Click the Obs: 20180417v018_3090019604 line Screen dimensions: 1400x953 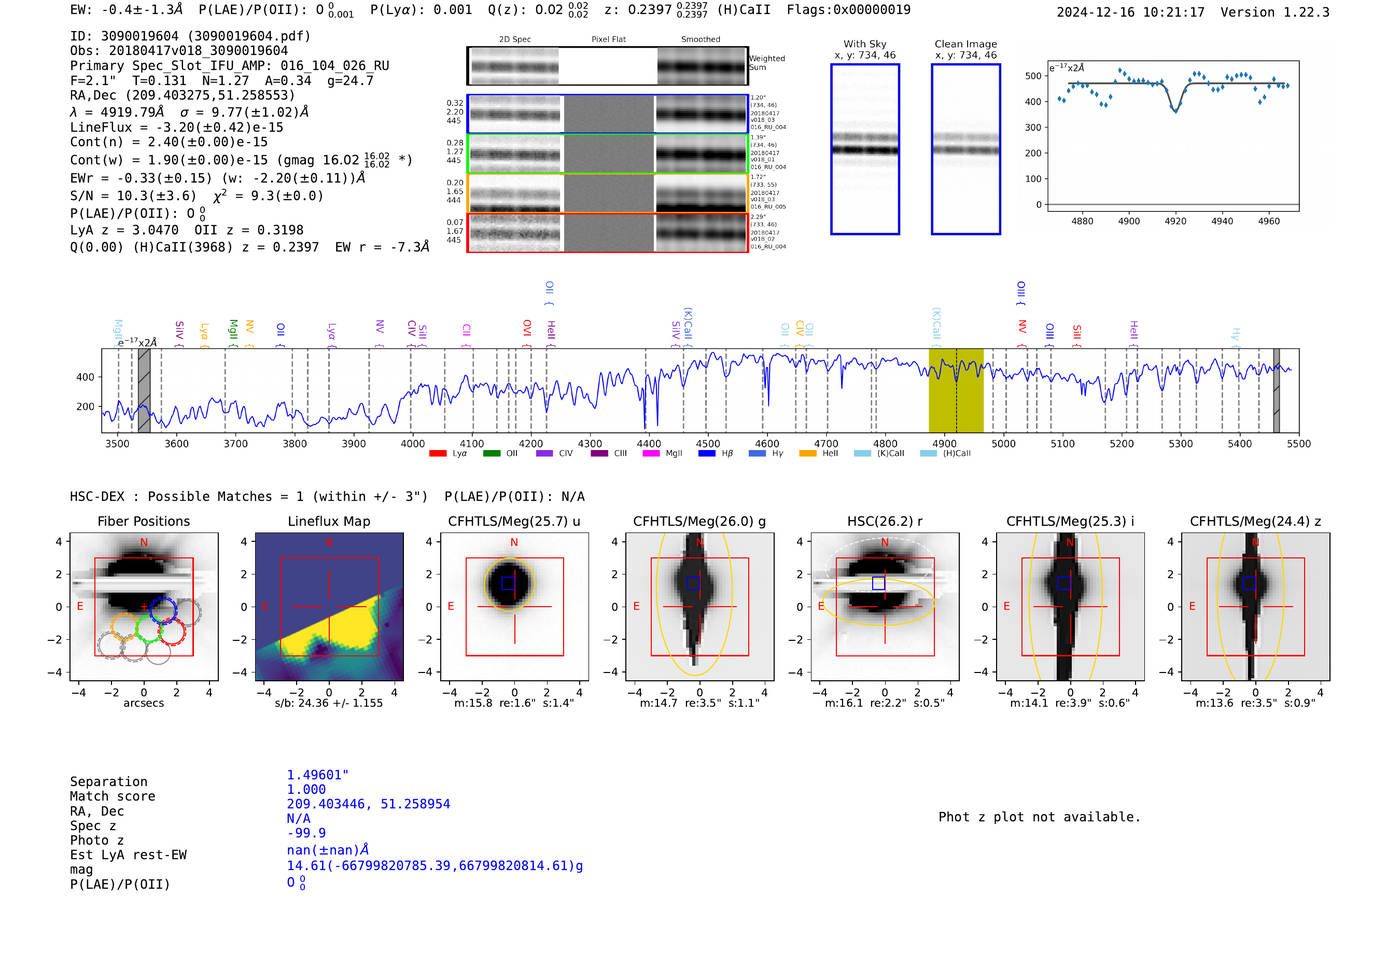pos(179,50)
